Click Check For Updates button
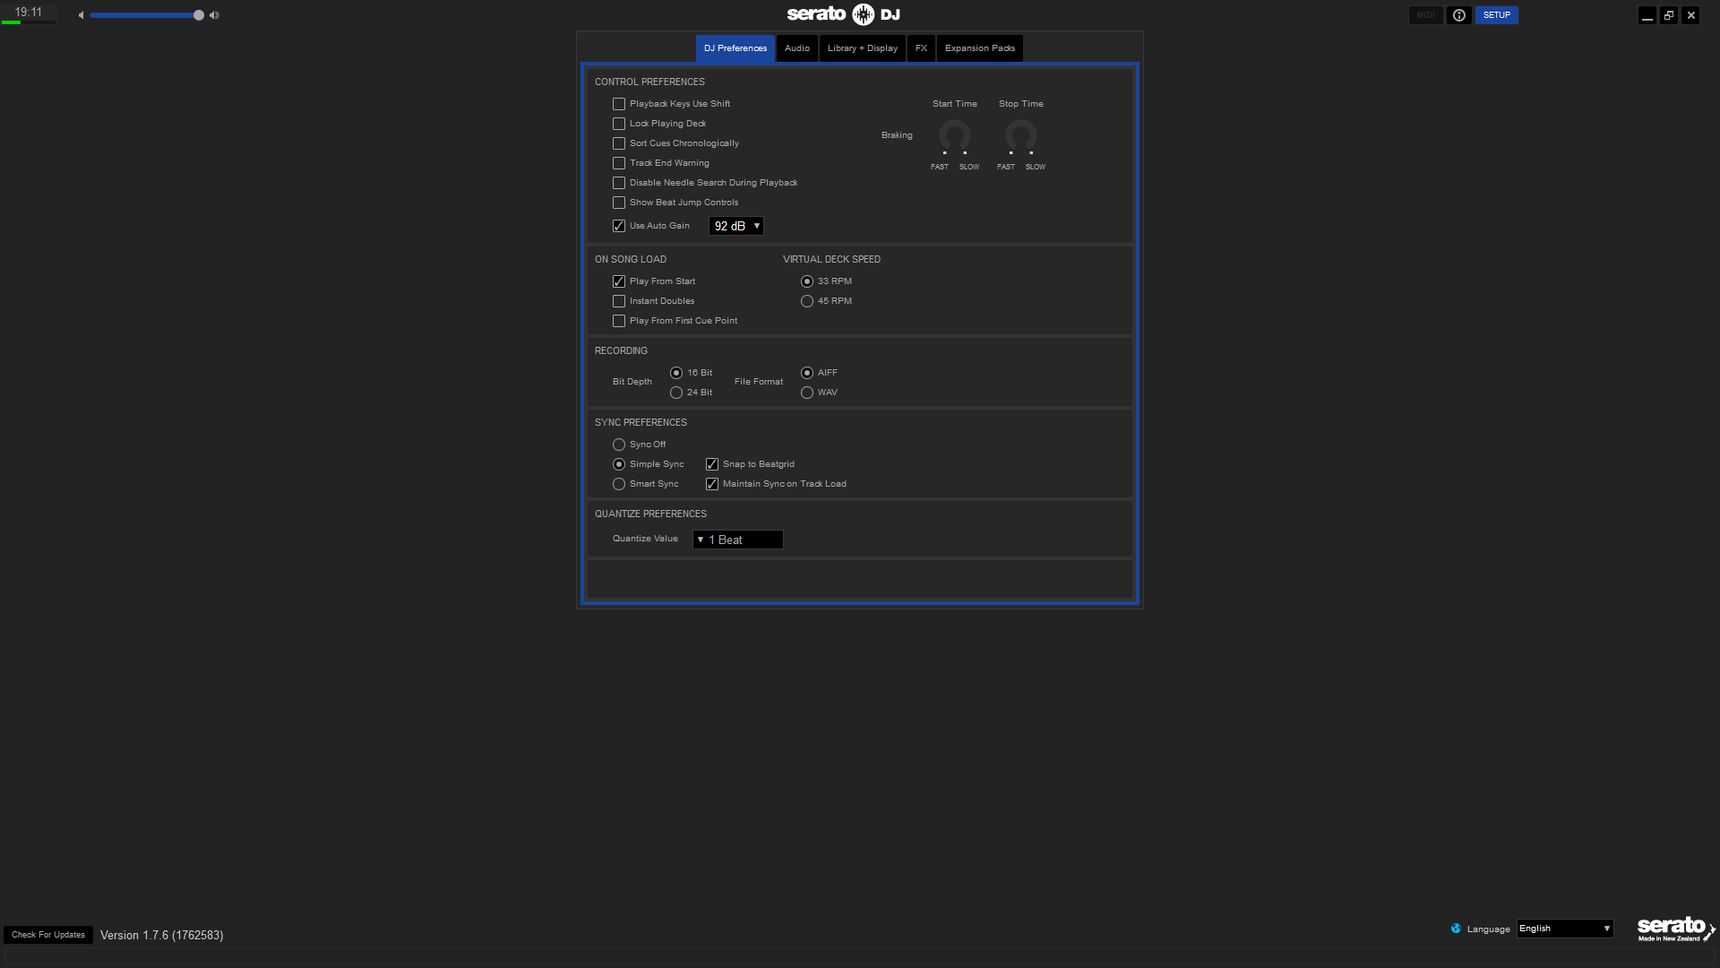This screenshot has width=1720, height=968. click(48, 935)
